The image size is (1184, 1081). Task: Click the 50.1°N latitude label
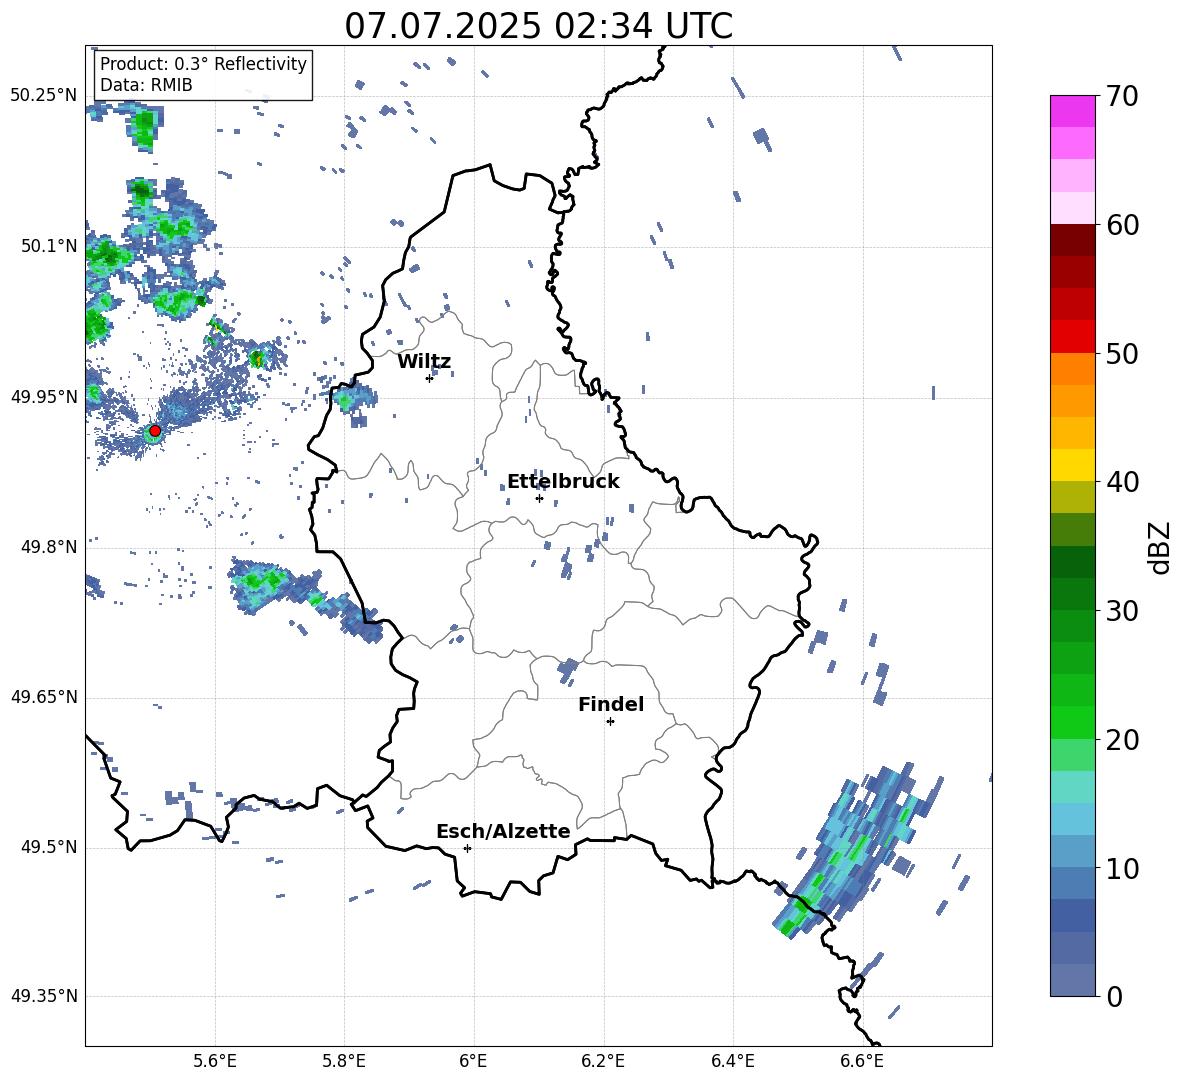(49, 246)
